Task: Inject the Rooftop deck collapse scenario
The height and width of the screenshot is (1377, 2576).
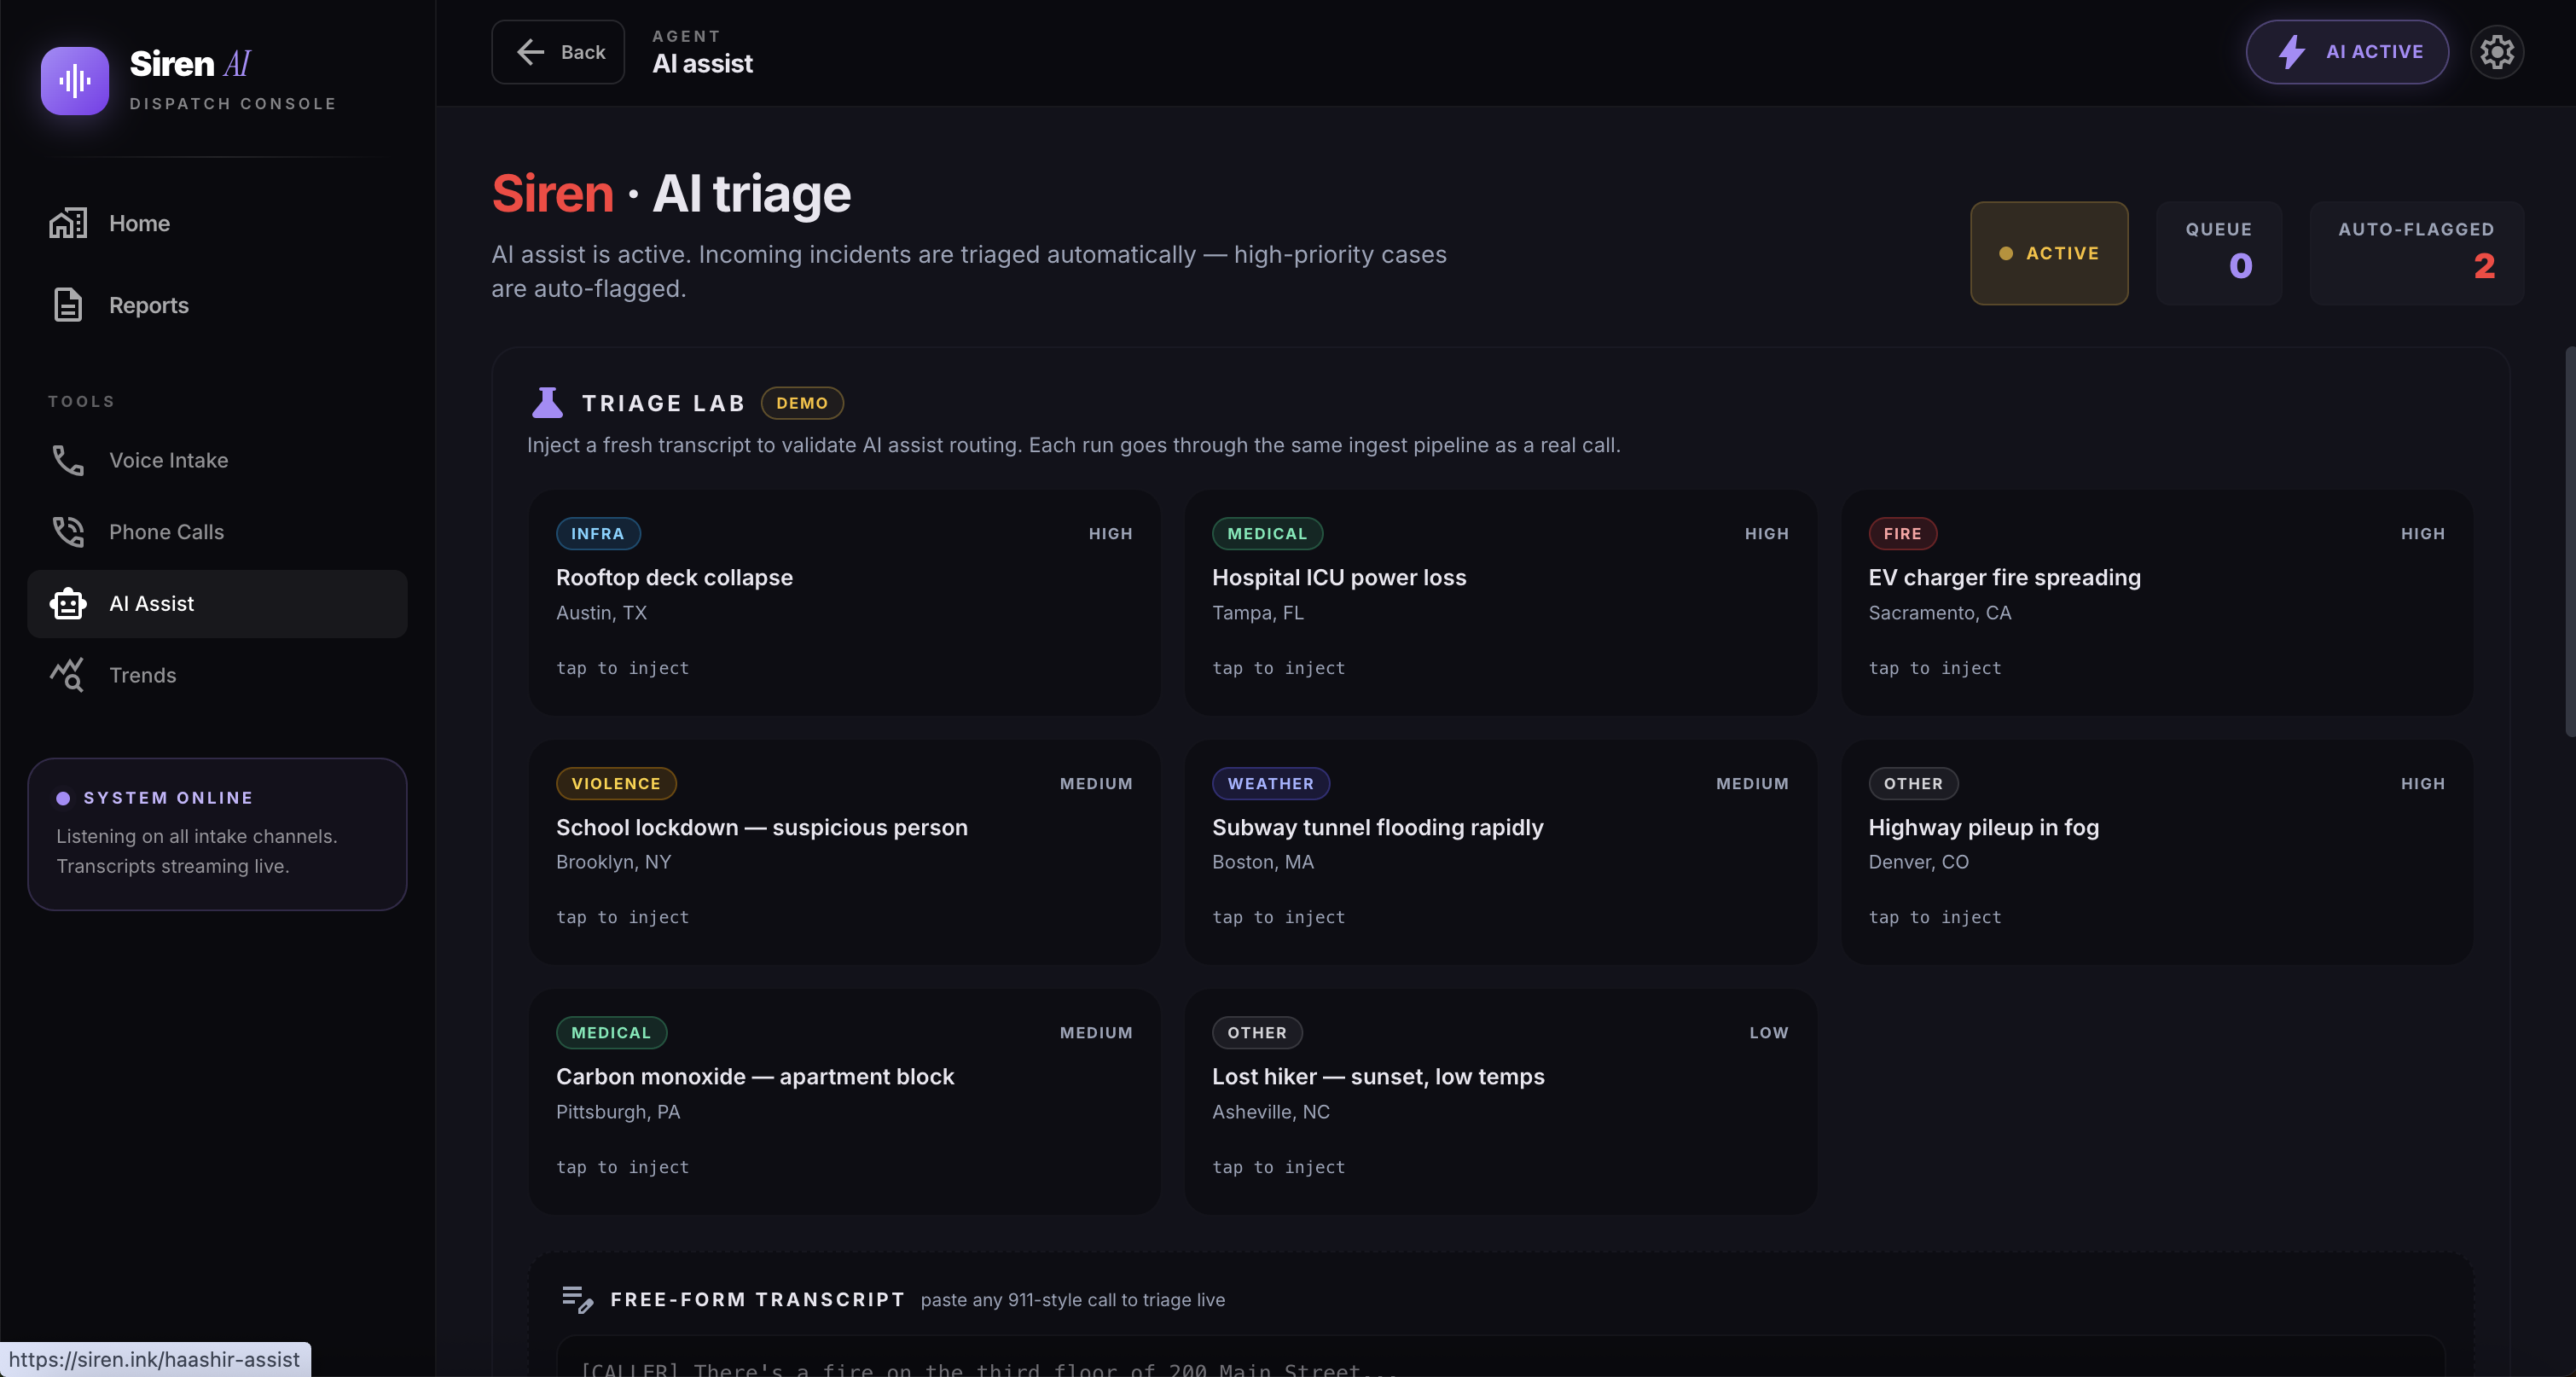Action: pyautogui.click(x=844, y=602)
